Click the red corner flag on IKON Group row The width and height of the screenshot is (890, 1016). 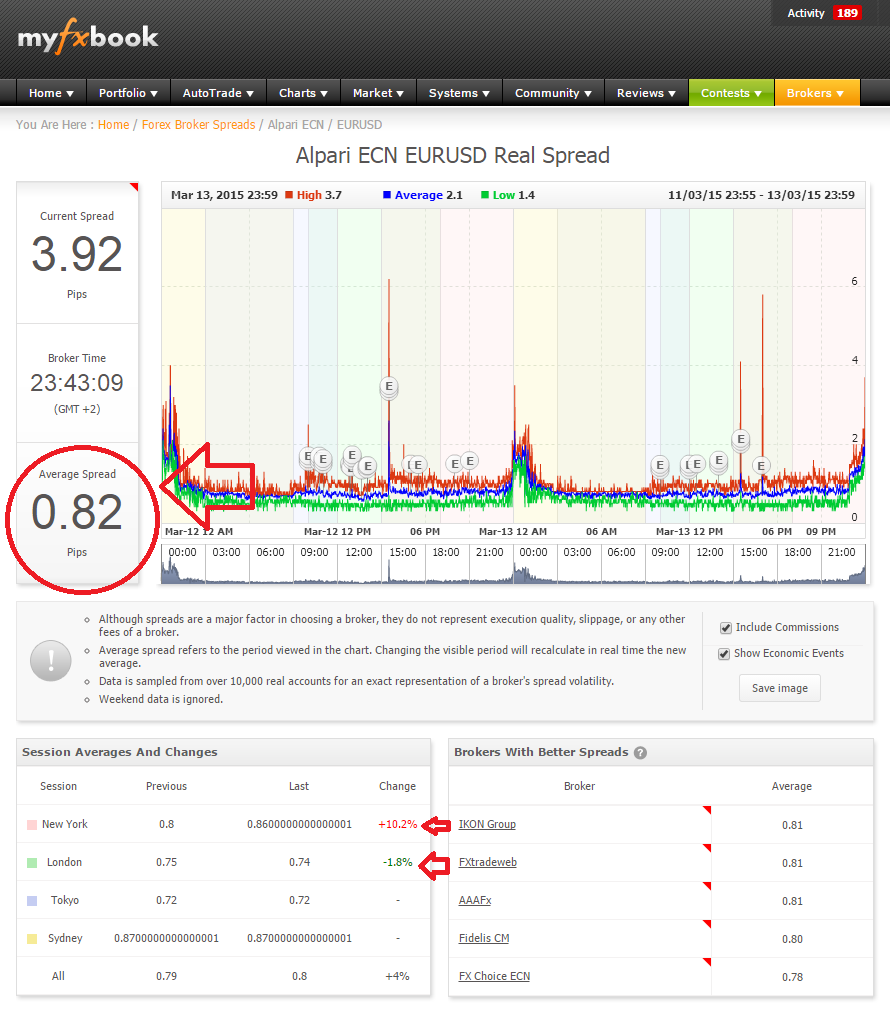707,809
